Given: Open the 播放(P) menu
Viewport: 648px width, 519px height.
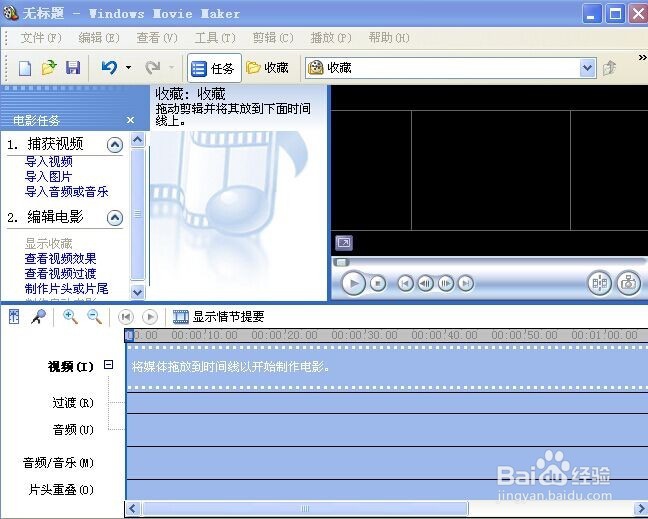Looking at the screenshot, I should (x=331, y=38).
